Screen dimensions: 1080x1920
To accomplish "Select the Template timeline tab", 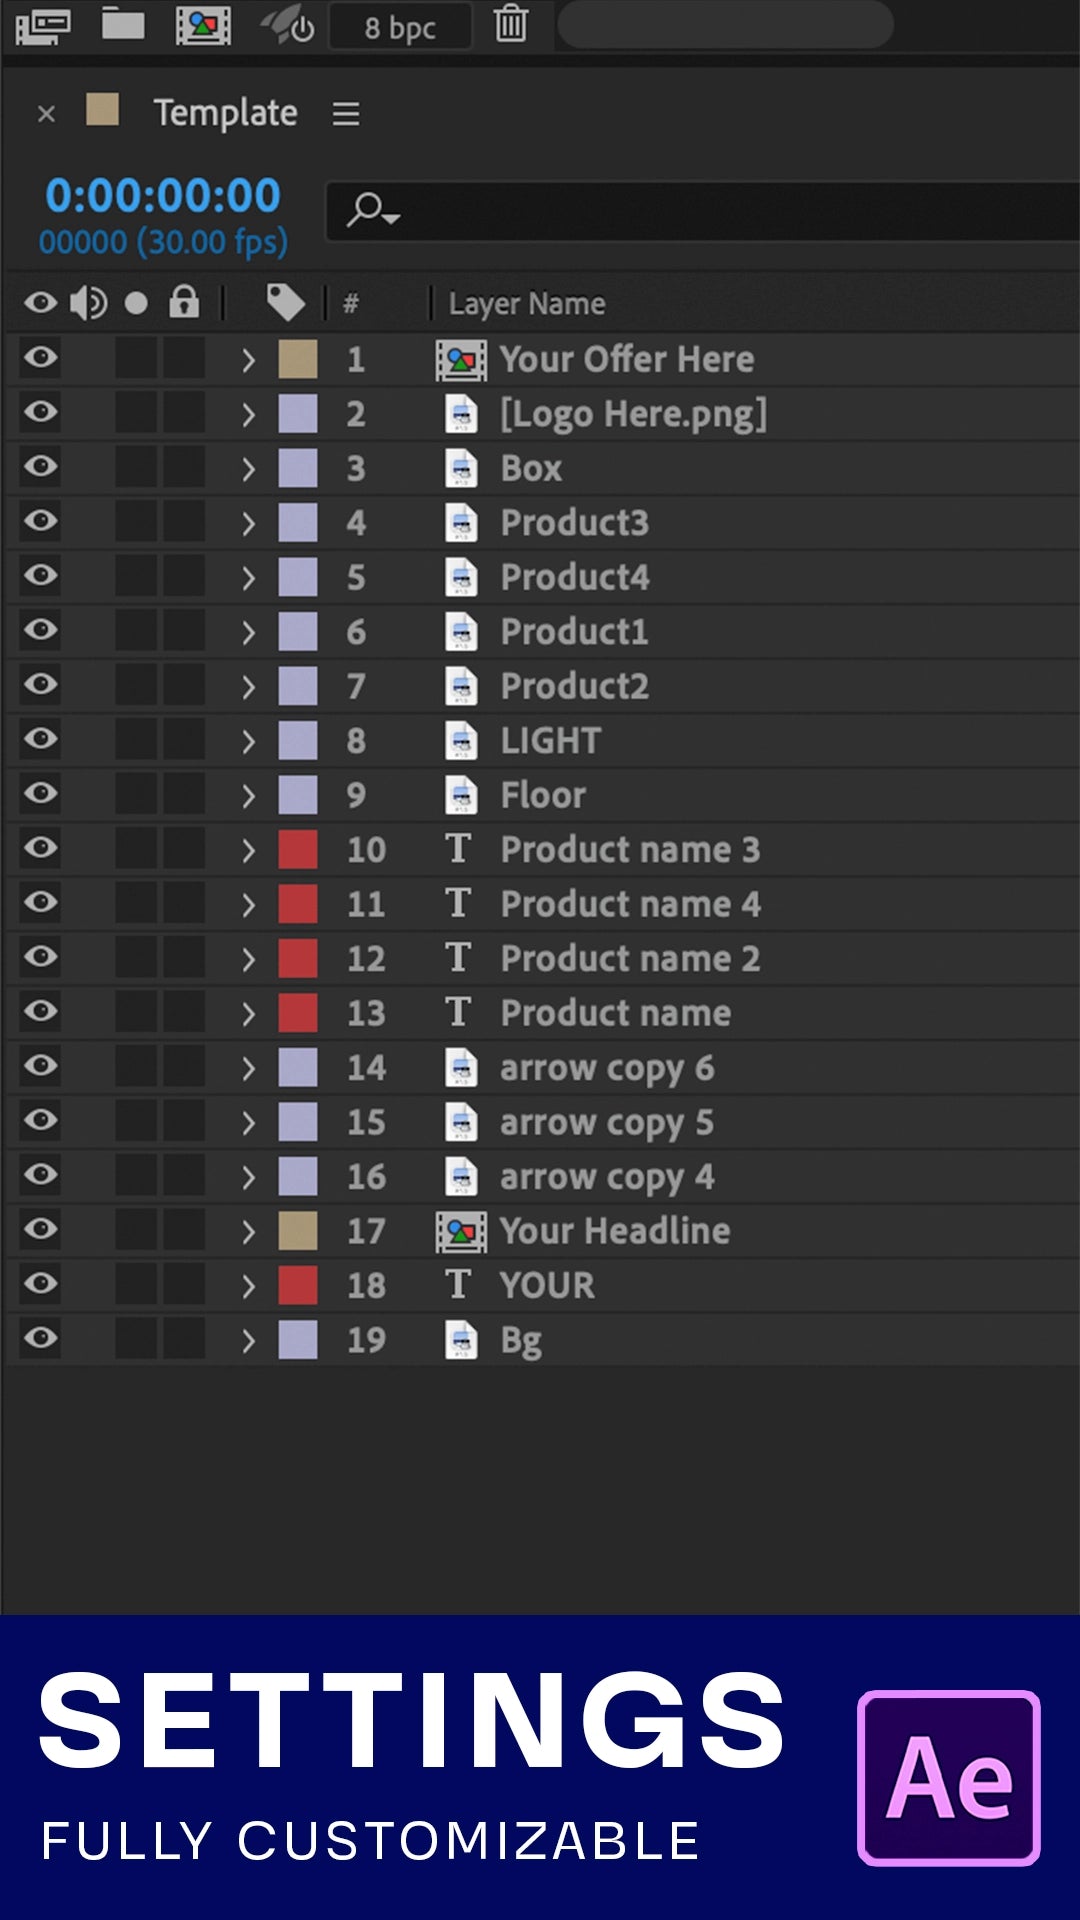I will coord(225,113).
